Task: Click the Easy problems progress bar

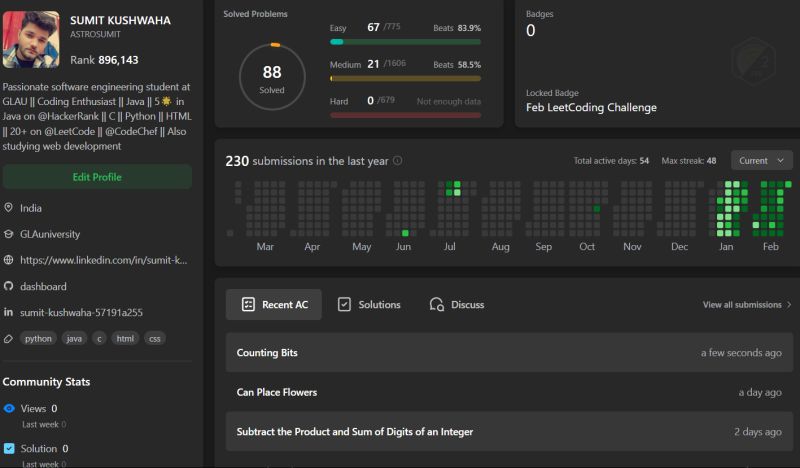Action: (x=406, y=42)
